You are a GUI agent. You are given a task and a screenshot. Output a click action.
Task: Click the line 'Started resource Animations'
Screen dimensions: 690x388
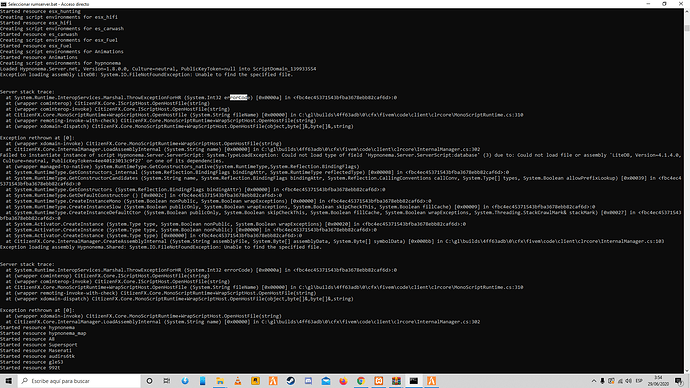tap(39, 57)
